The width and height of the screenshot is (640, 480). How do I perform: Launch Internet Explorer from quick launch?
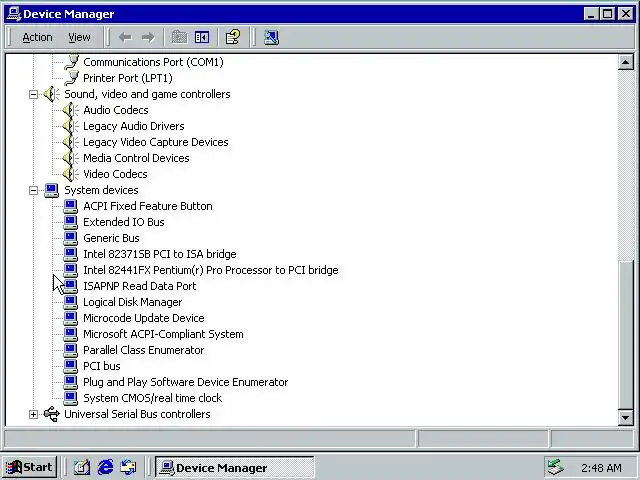click(x=105, y=467)
